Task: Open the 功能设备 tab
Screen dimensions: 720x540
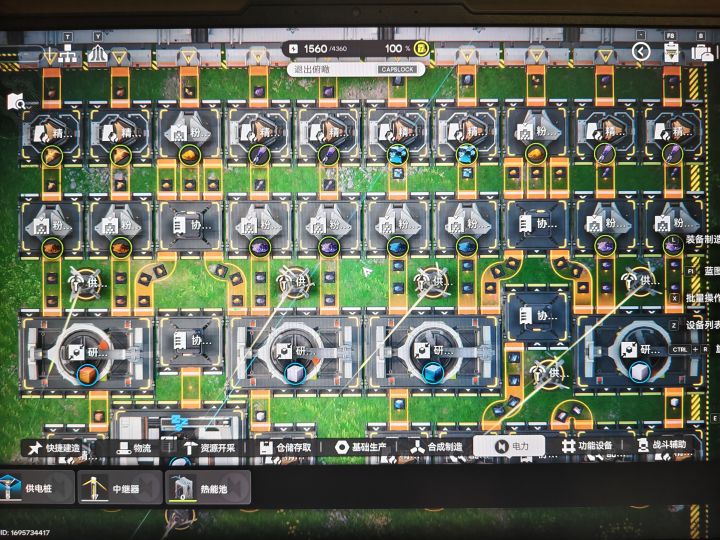Action: [587, 445]
